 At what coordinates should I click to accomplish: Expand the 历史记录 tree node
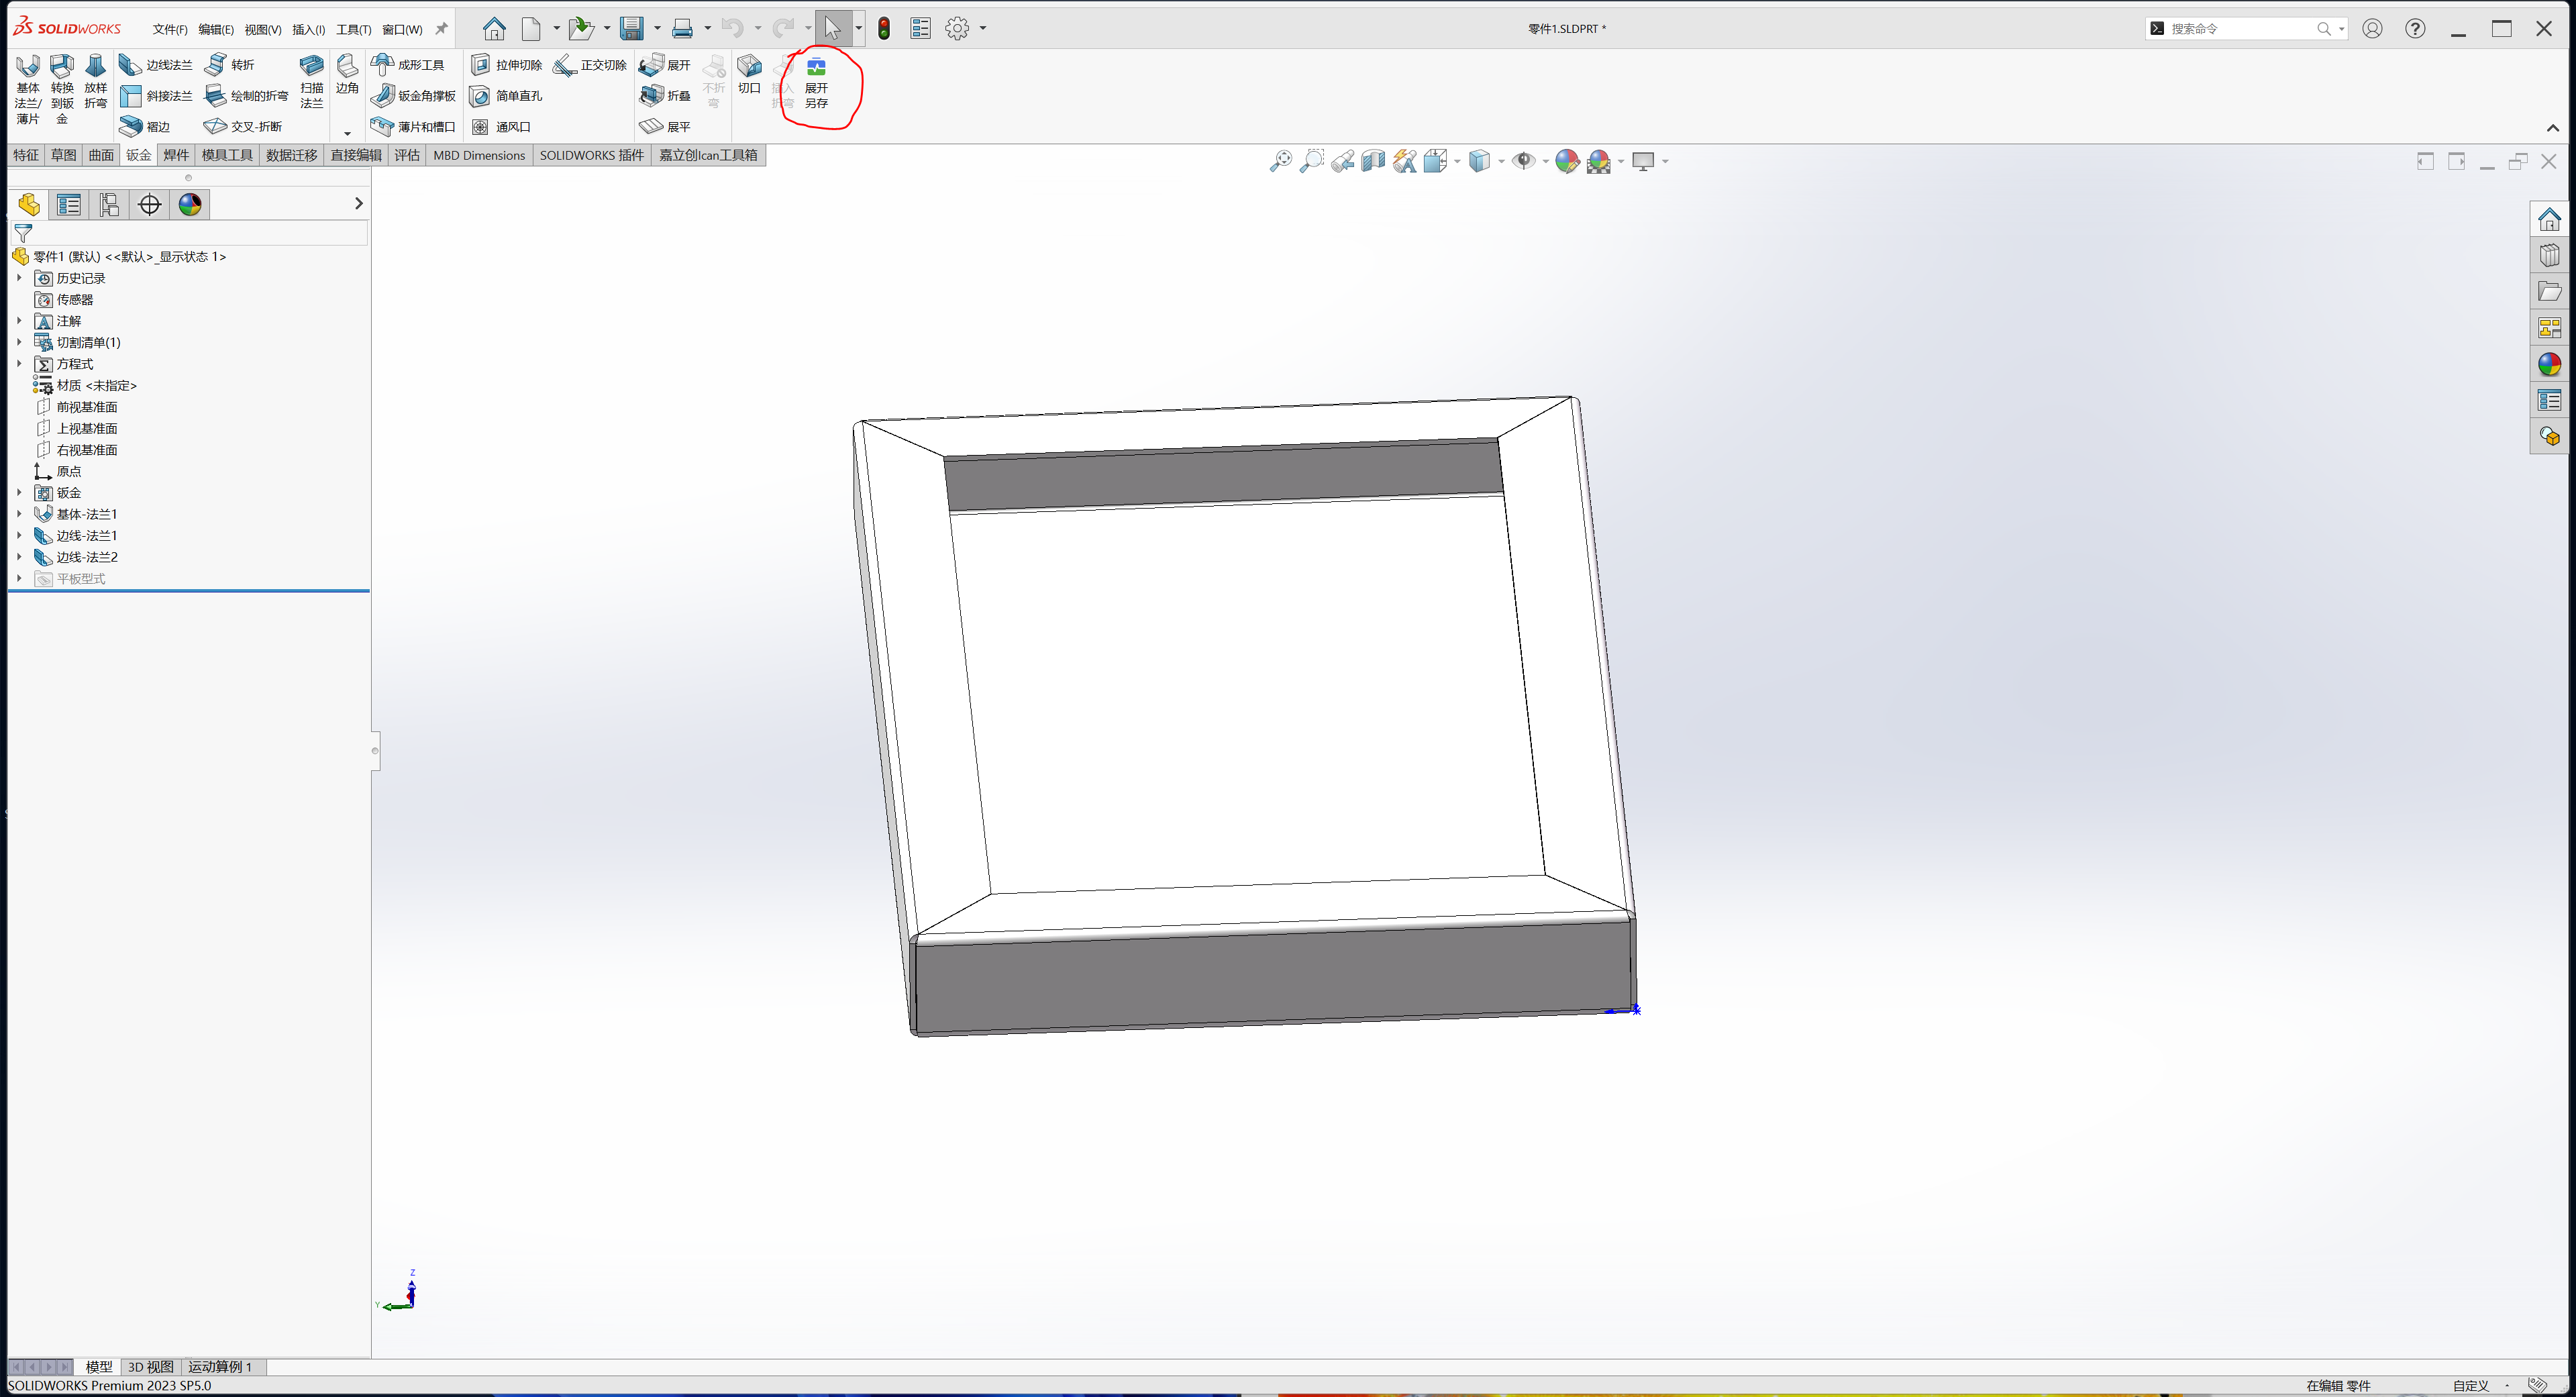(19, 278)
